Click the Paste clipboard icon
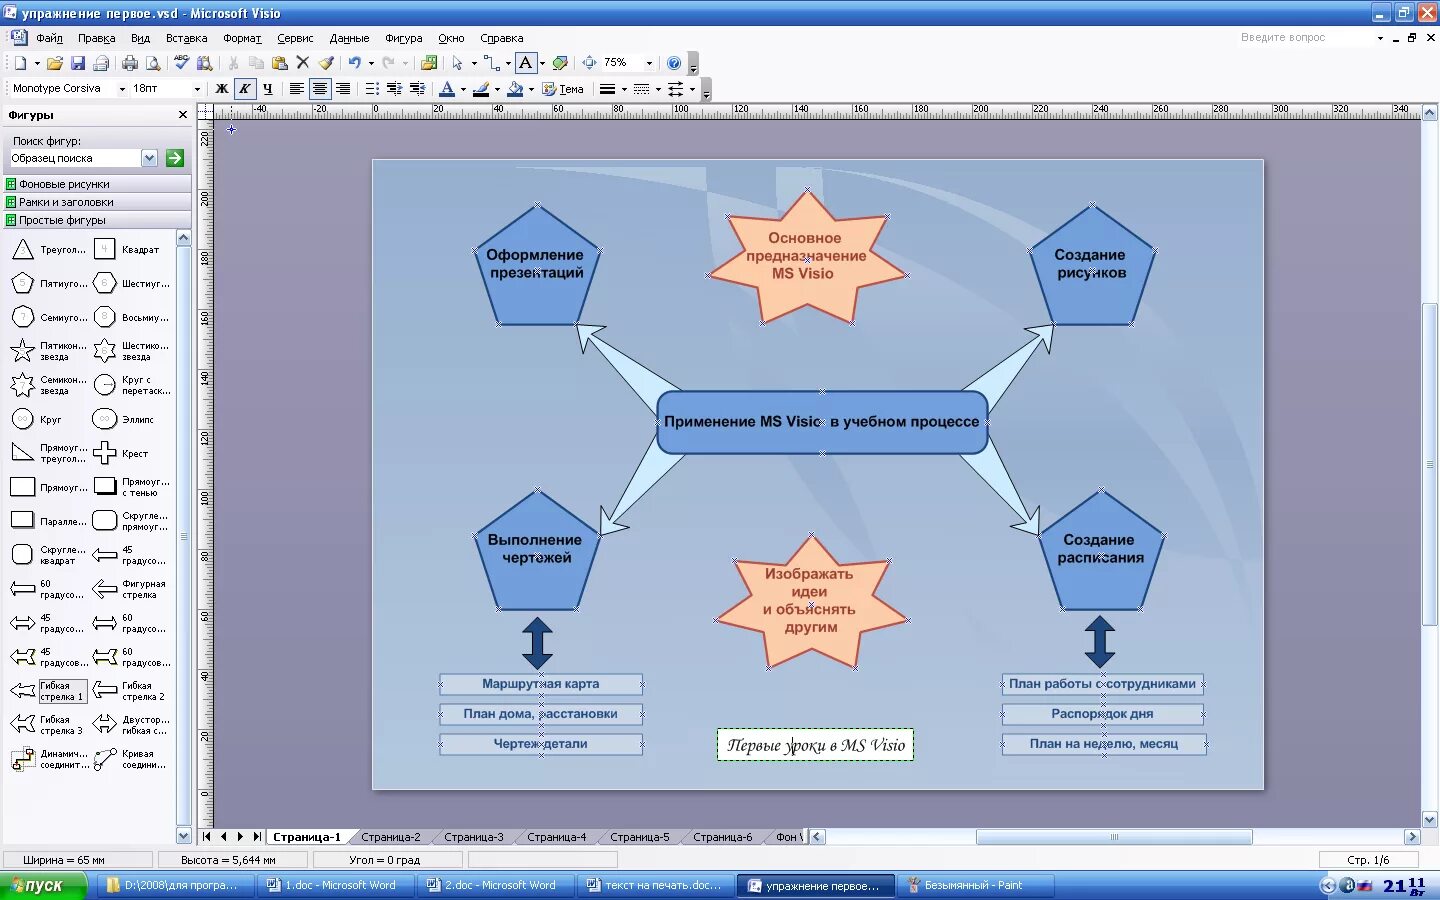 pyautogui.click(x=279, y=63)
